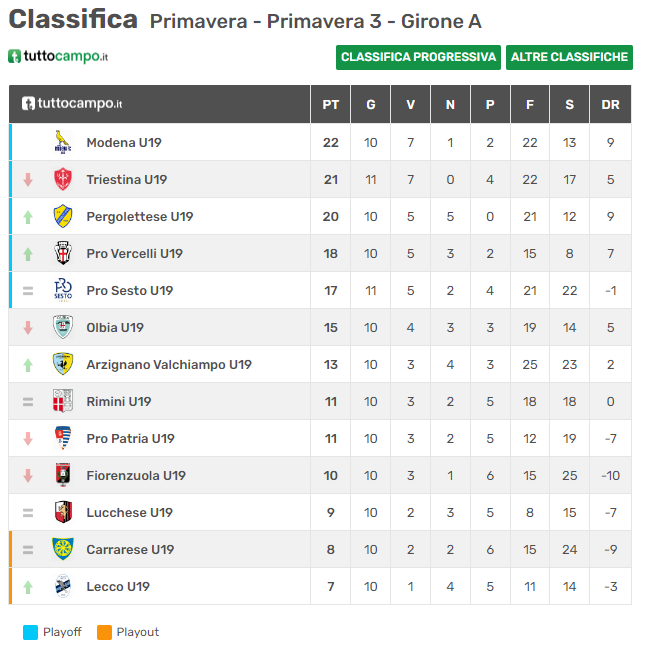Open the Lucchese U19 team link
Viewport: 653px width, 663px height.
click(129, 512)
